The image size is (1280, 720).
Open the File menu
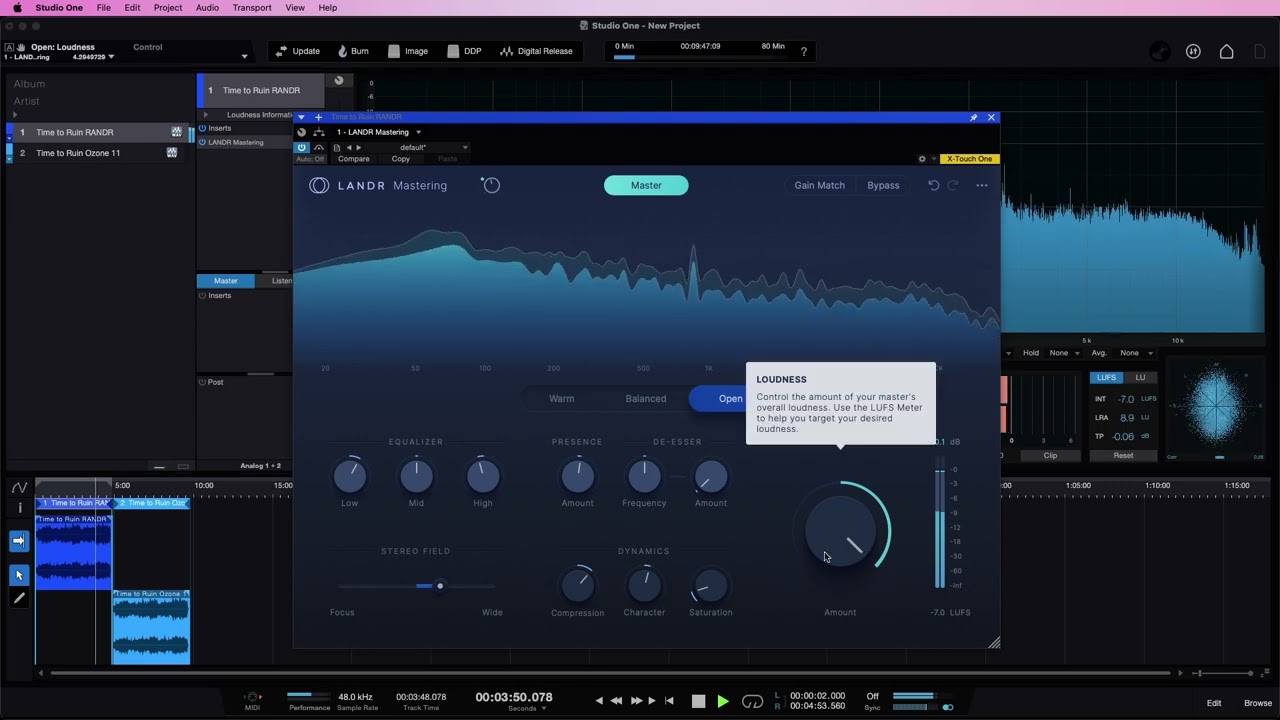click(104, 8)
